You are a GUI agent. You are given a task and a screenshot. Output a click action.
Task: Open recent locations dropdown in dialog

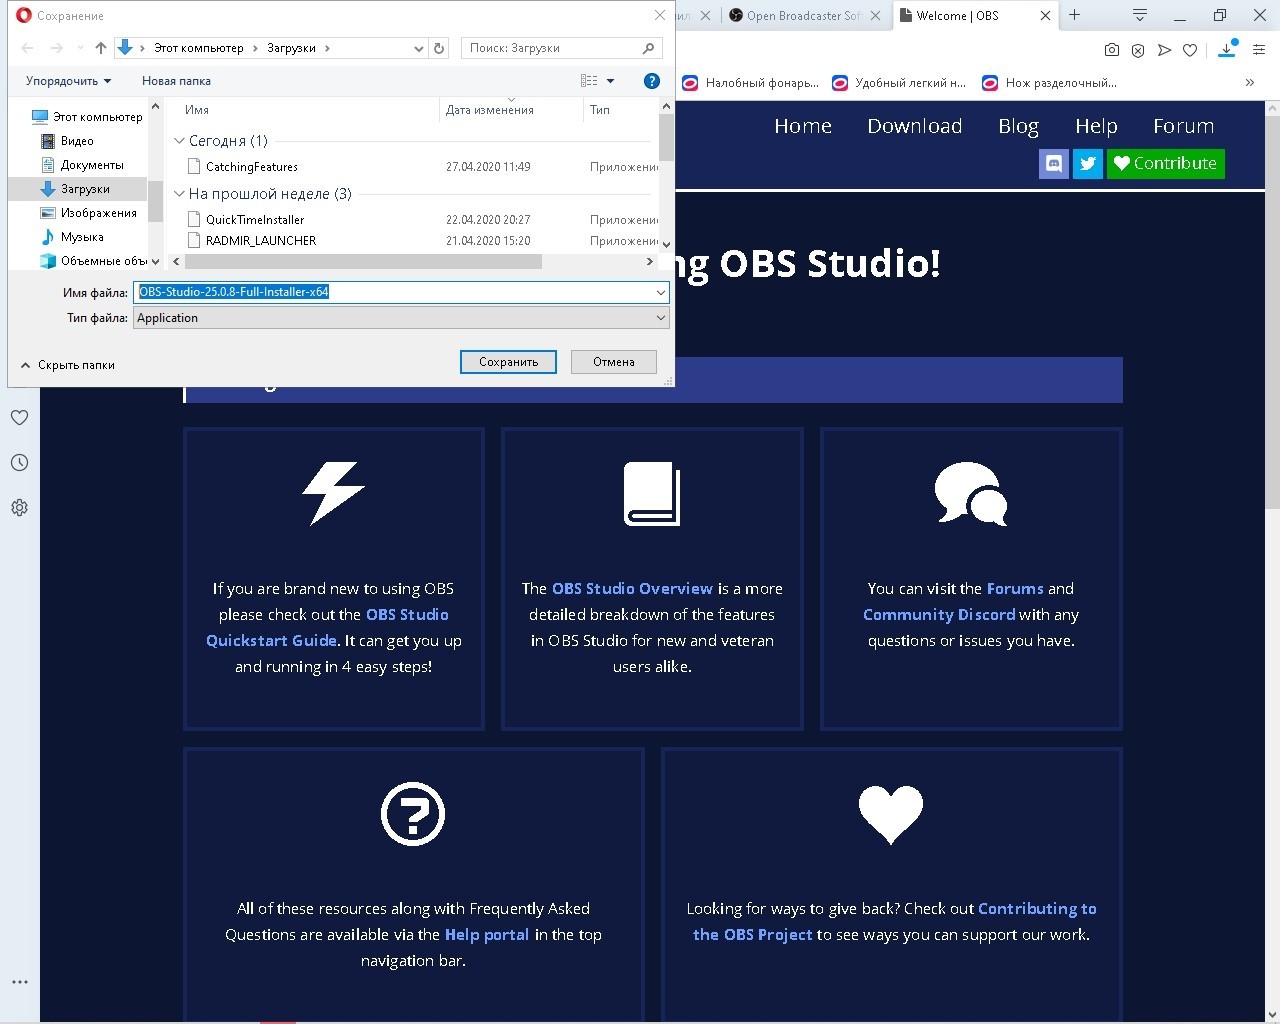[x=80, y=48]
